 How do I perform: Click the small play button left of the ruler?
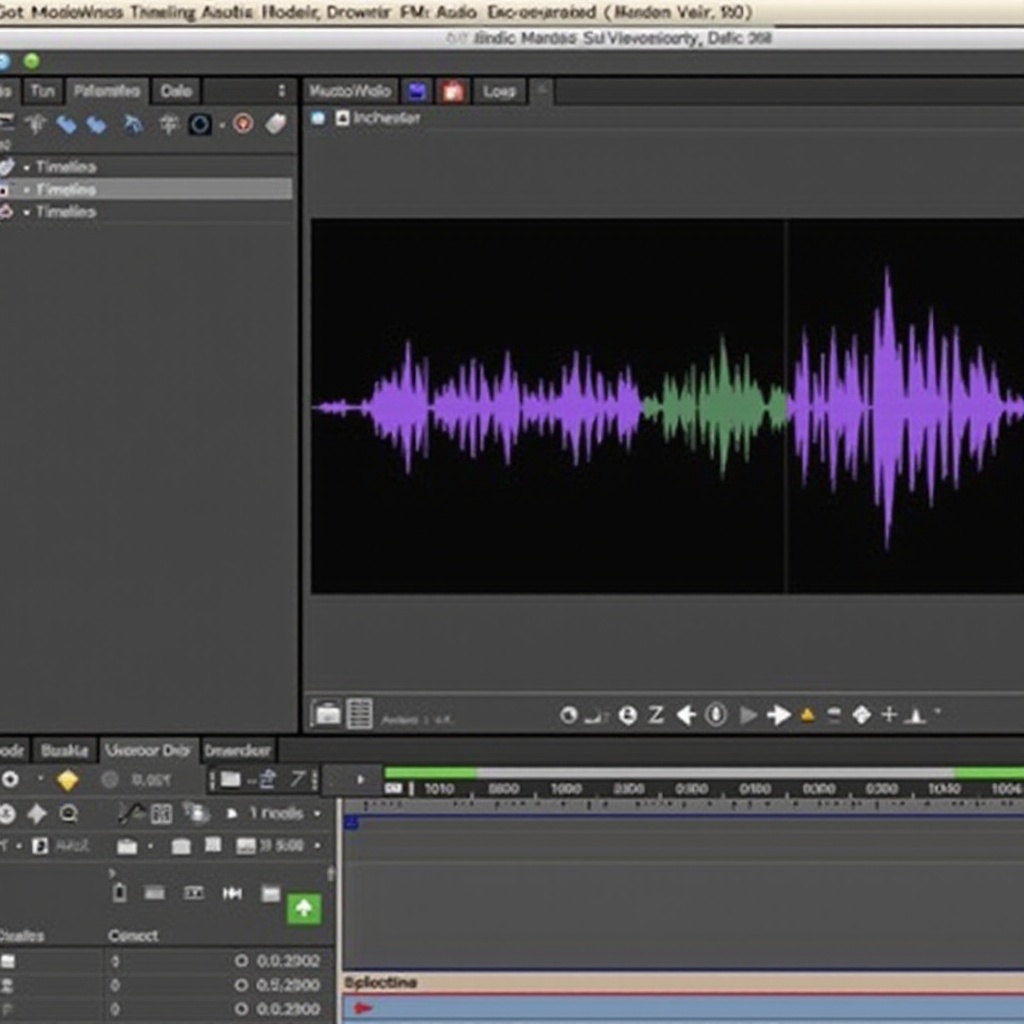(x=360, y=779)
